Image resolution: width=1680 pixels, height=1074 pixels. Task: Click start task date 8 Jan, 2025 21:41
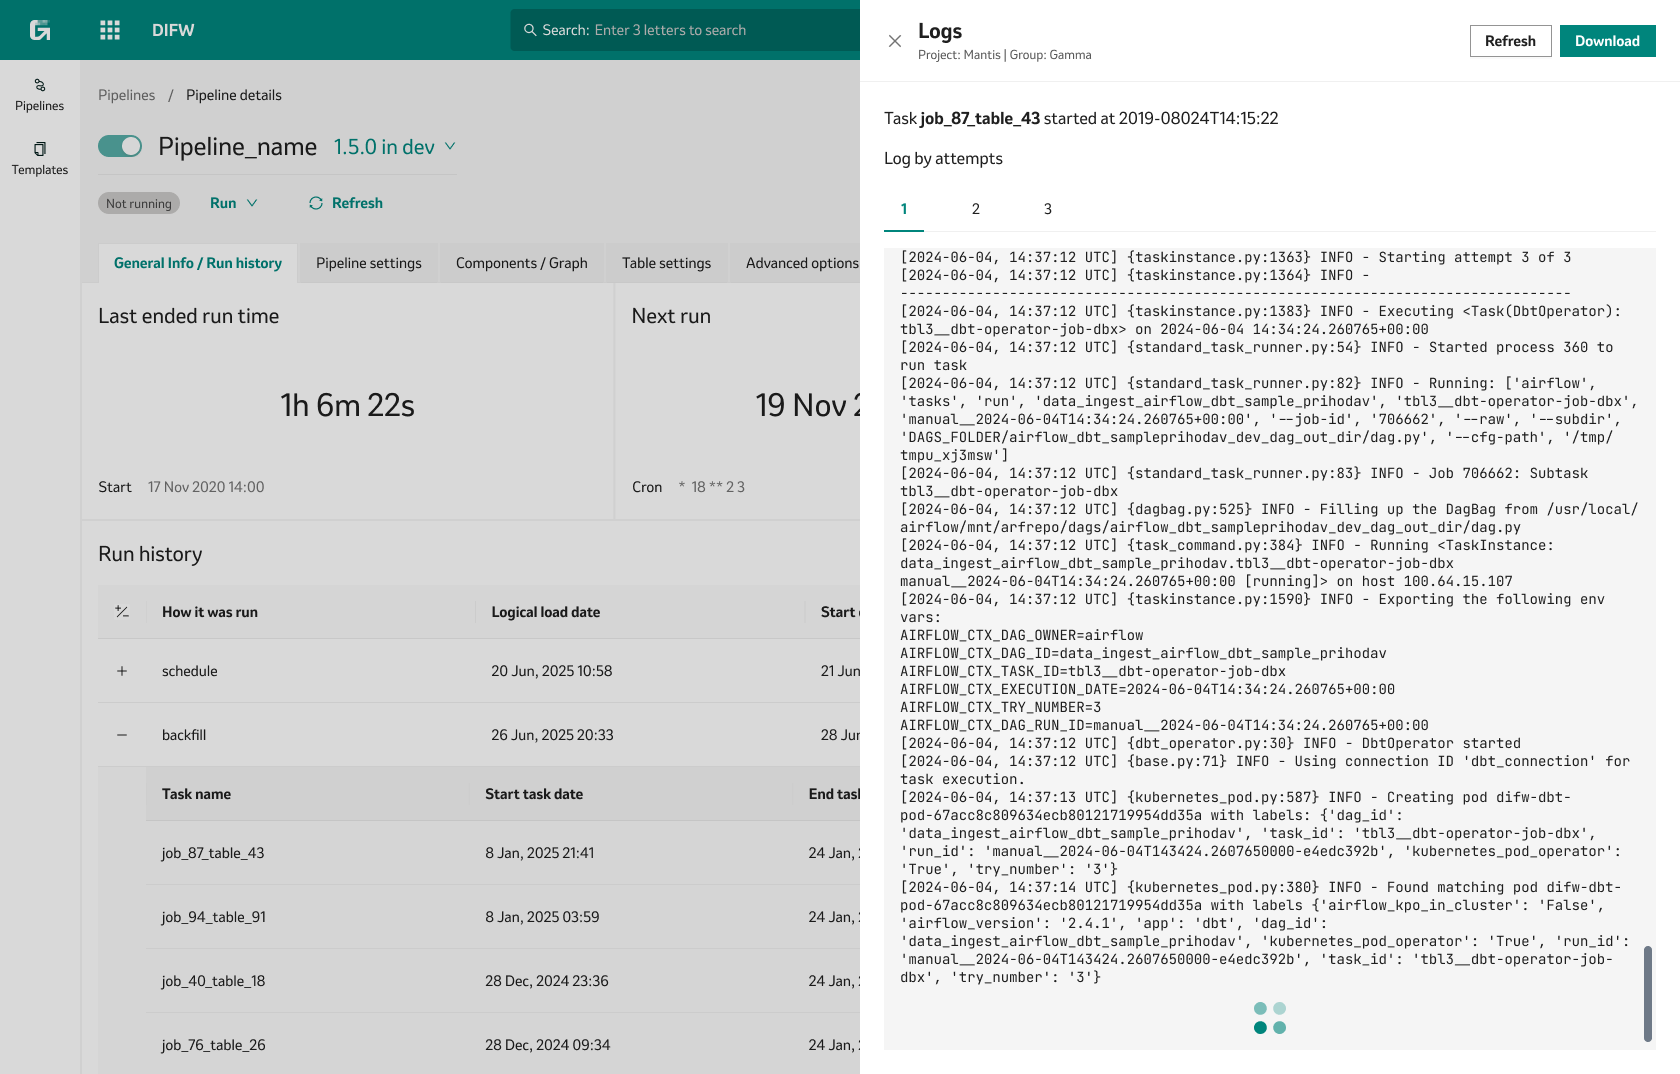click(540, 853)
